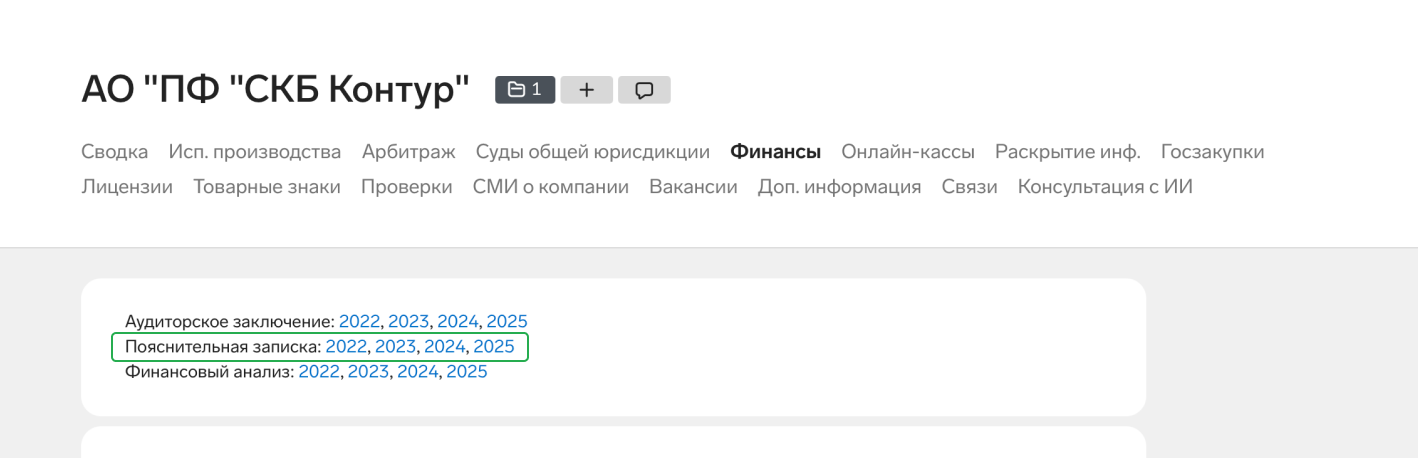Go to the Арбитраж tab
1418x458 pixels.
coord(408,152)
